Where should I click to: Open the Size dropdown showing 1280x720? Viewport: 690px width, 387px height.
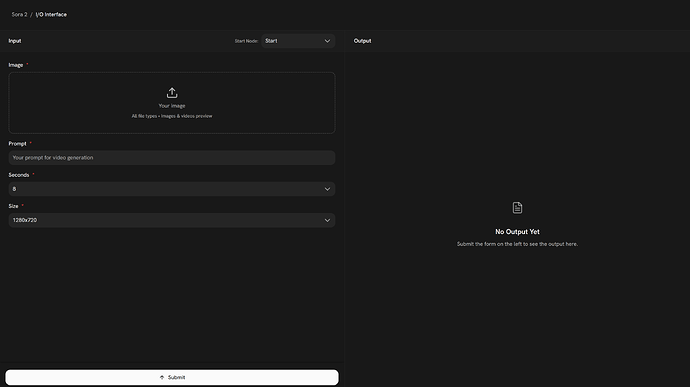point(172,220)
